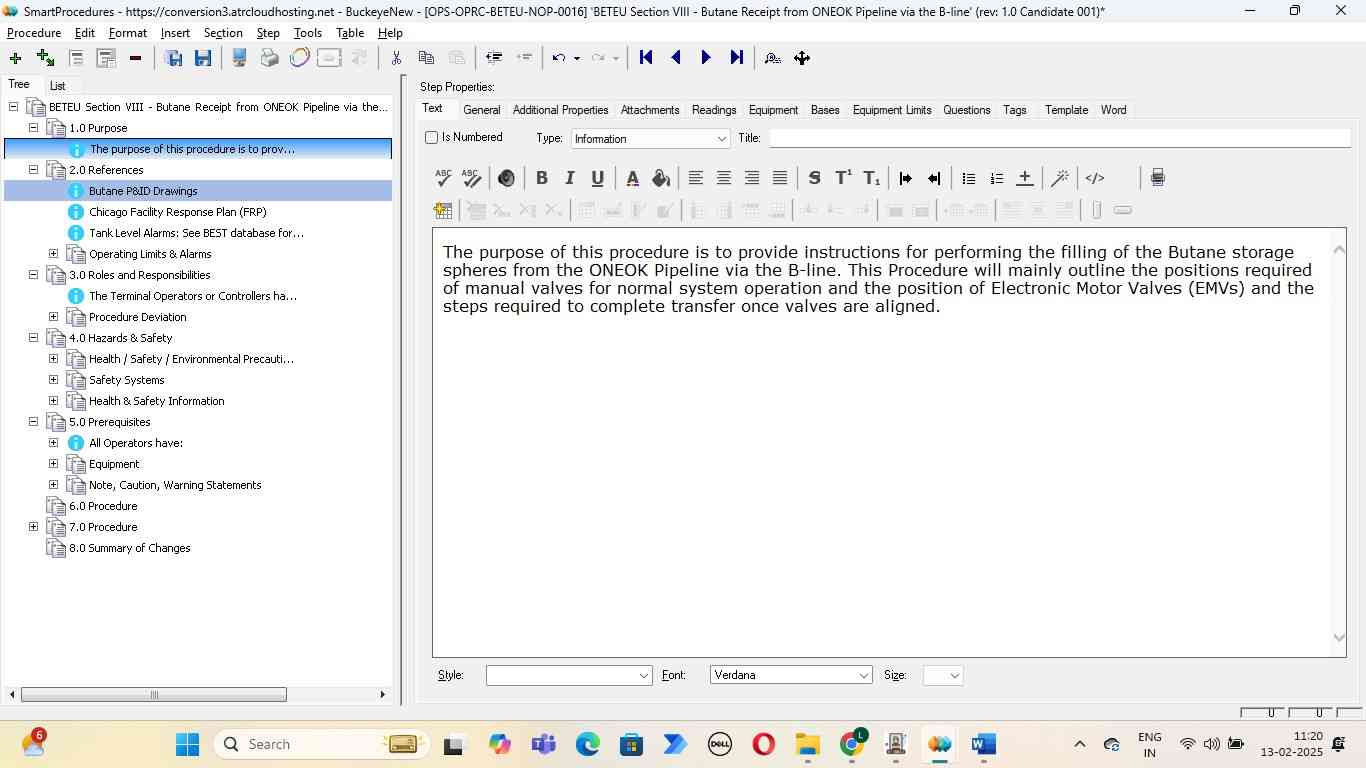Viewport: 1366px width, 768px height.
Task: Switch to the List view tab
Action: 58,86
